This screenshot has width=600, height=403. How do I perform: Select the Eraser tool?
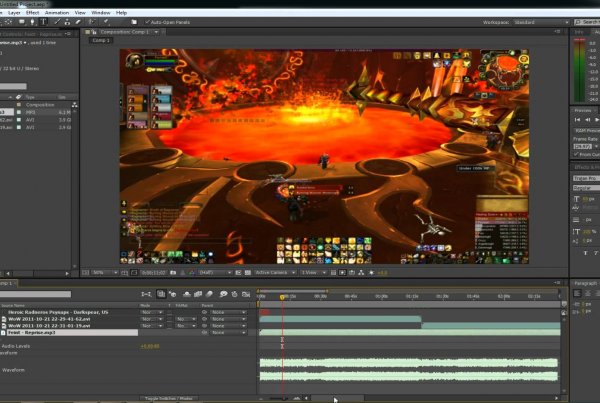pos(78,22)
